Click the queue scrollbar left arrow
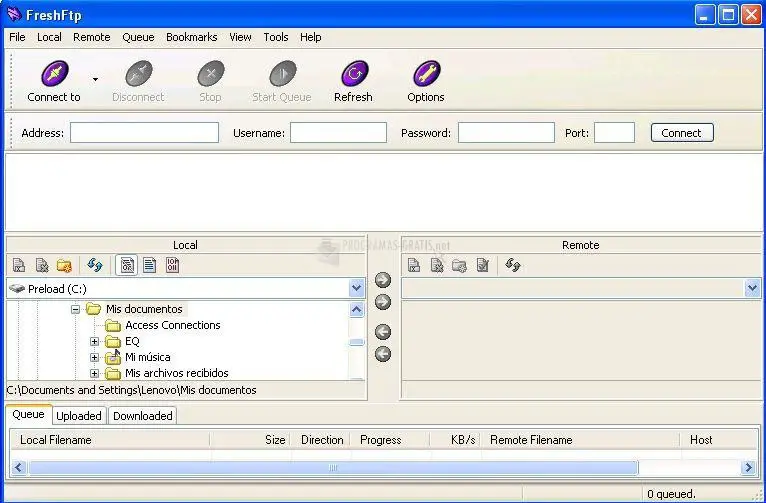 (x=19, y=468)
